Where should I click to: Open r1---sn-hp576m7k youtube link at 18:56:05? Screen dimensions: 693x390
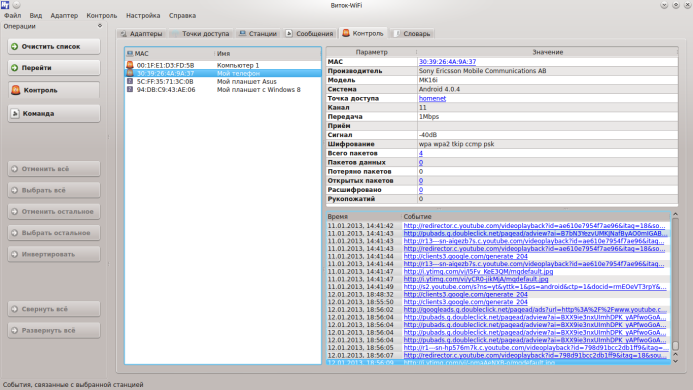click(x=536, y=348)
